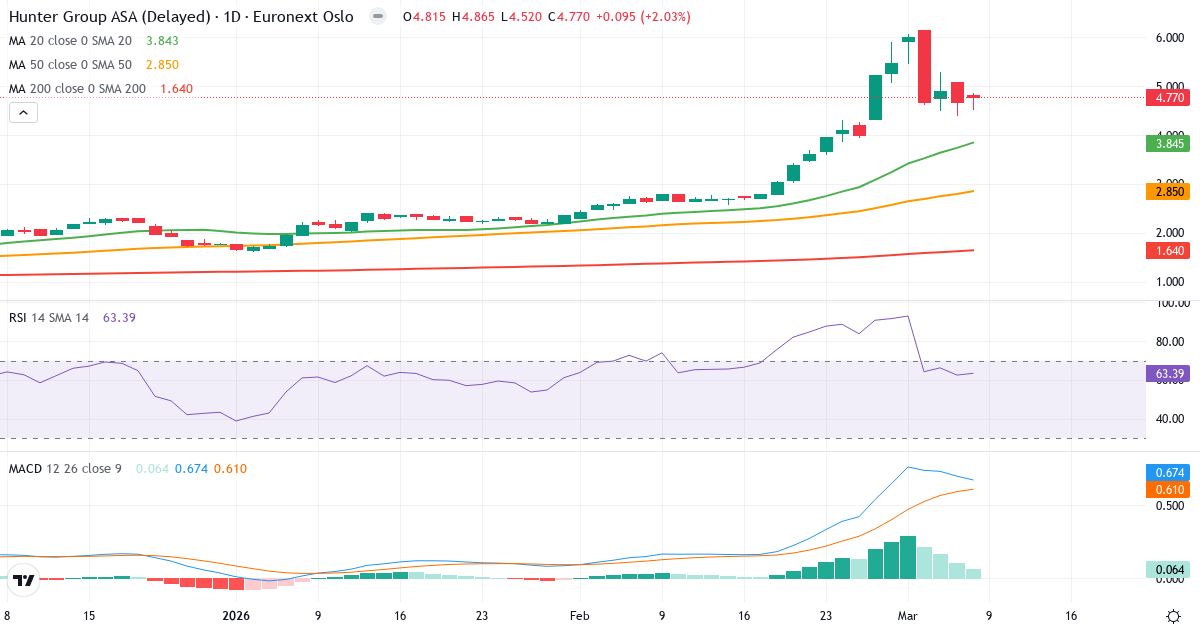
Task: Click the current price label 4.770
Action: (1165, 97)
